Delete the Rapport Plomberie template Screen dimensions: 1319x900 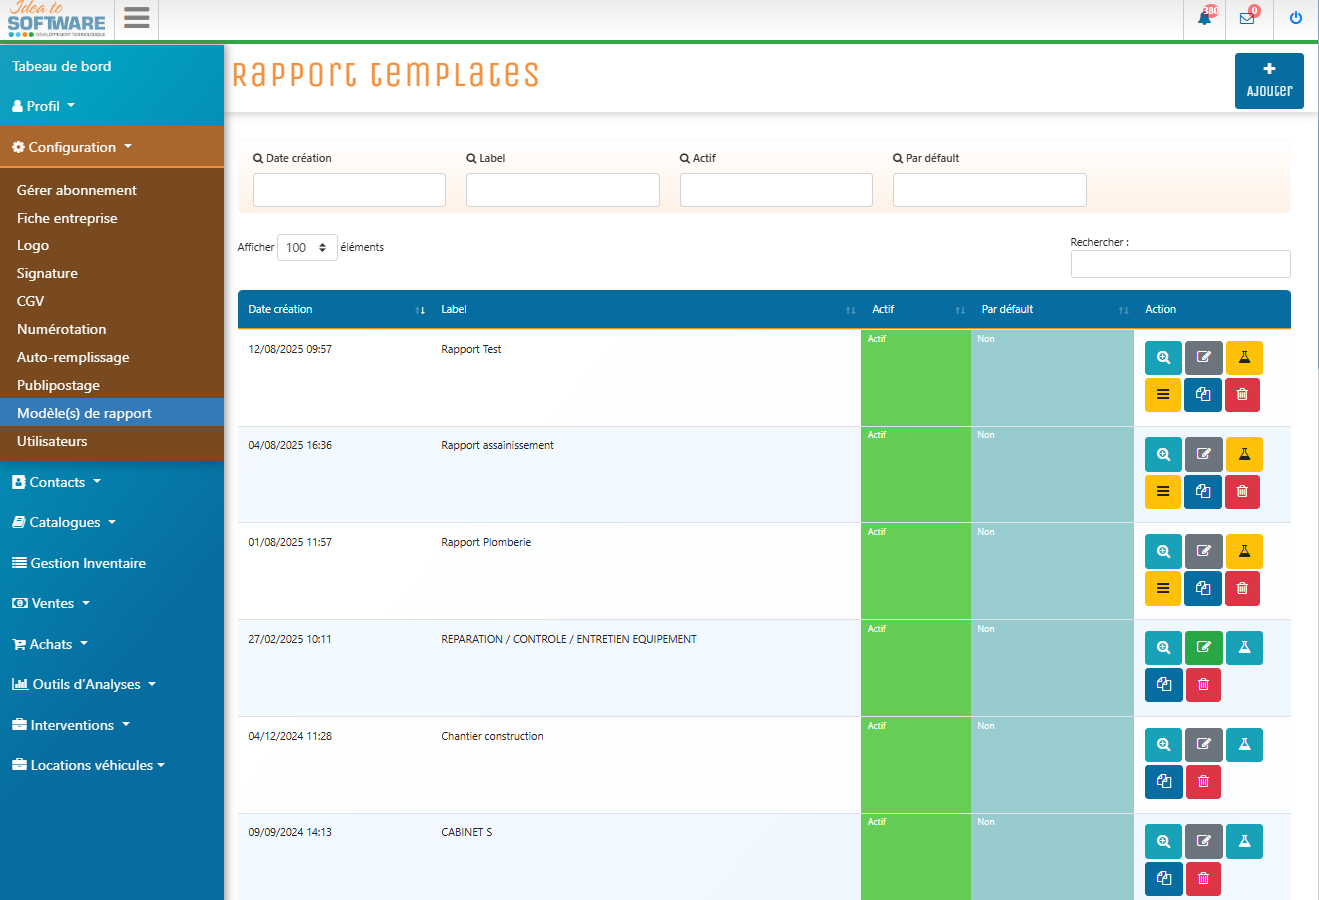1242,589
